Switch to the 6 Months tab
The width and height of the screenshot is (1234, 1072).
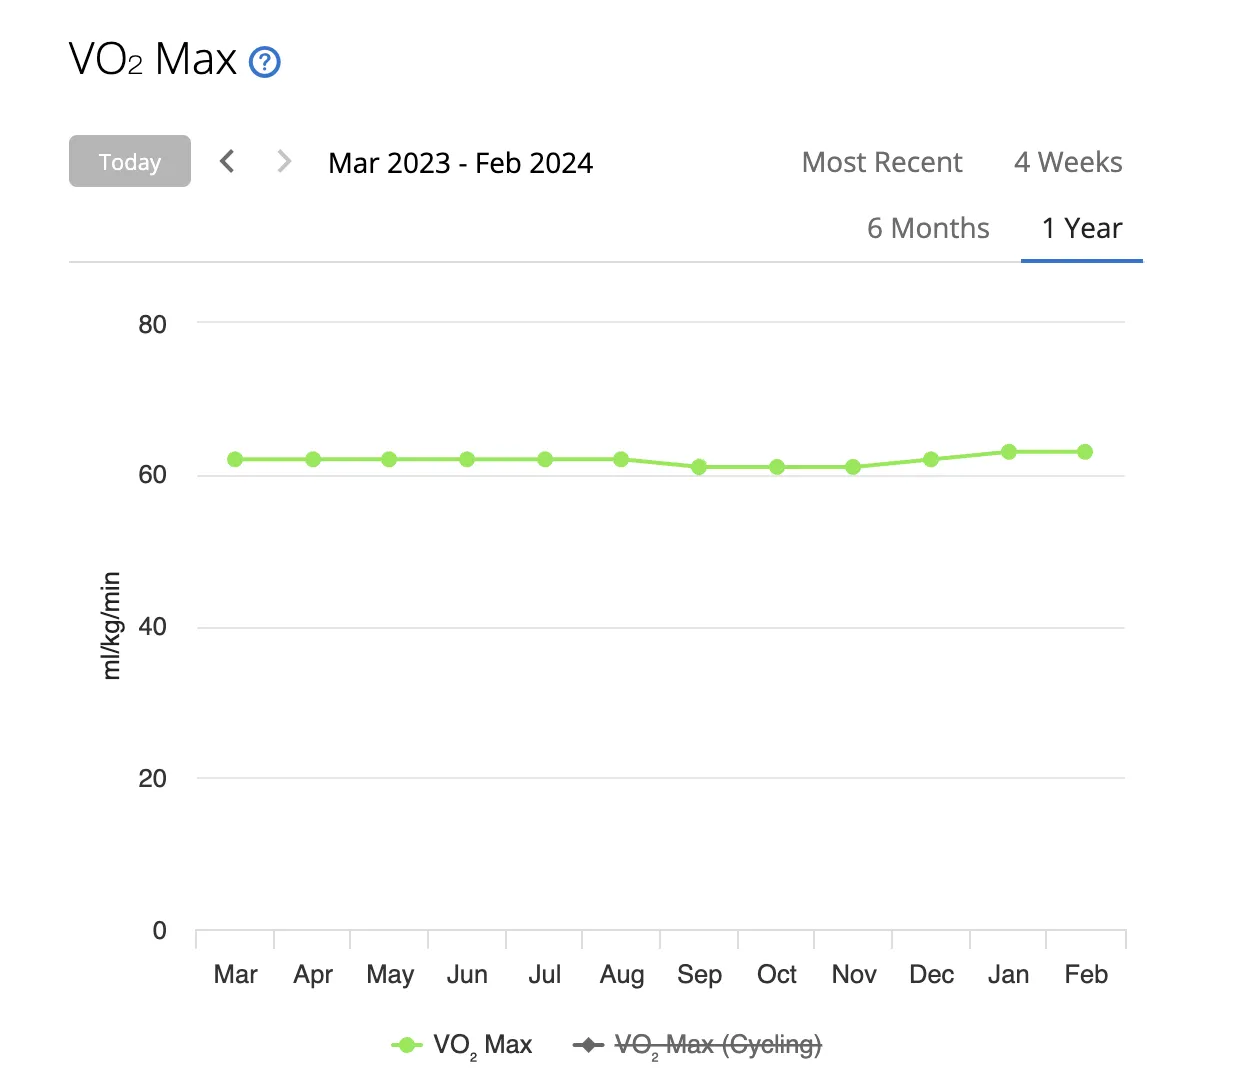click(x=928, y=228)
